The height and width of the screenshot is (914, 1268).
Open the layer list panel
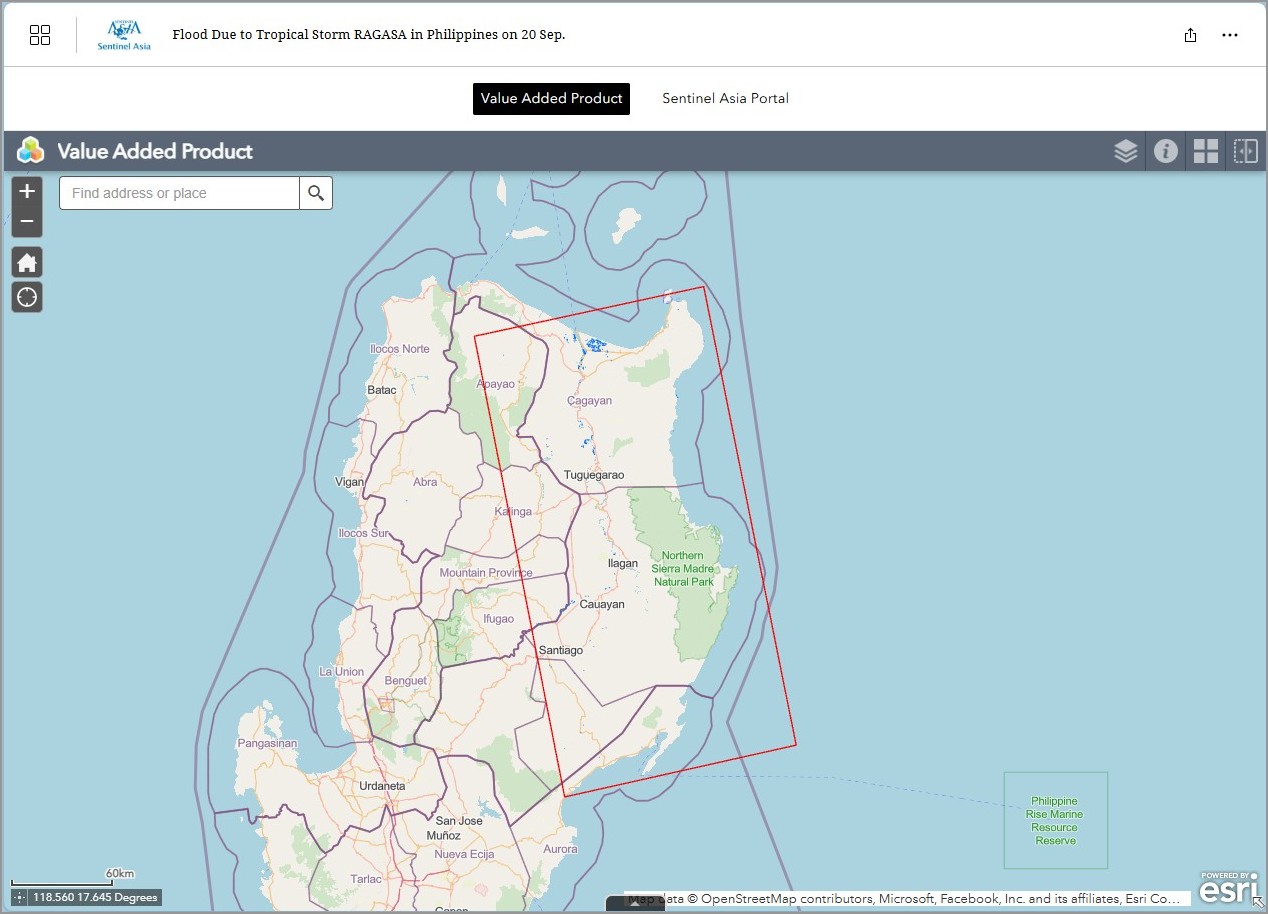[1126, 151]
